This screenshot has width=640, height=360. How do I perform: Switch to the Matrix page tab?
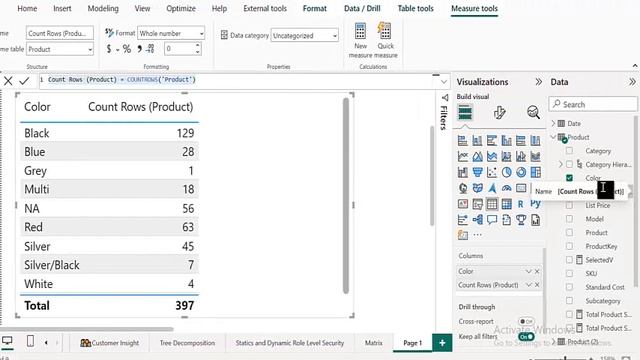(x=373, y=343)
